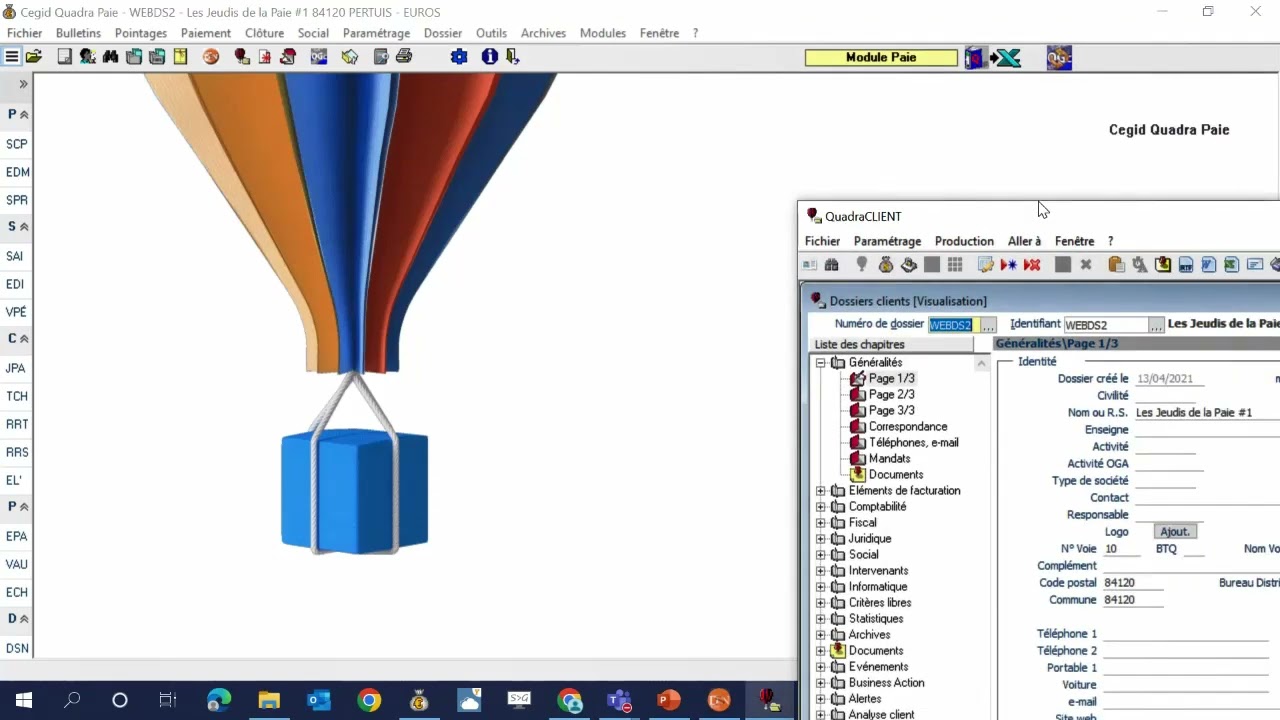Open the Aller à menu in QuadraCLIENT
This screenshot has width=1280, height=720.
1024,241
